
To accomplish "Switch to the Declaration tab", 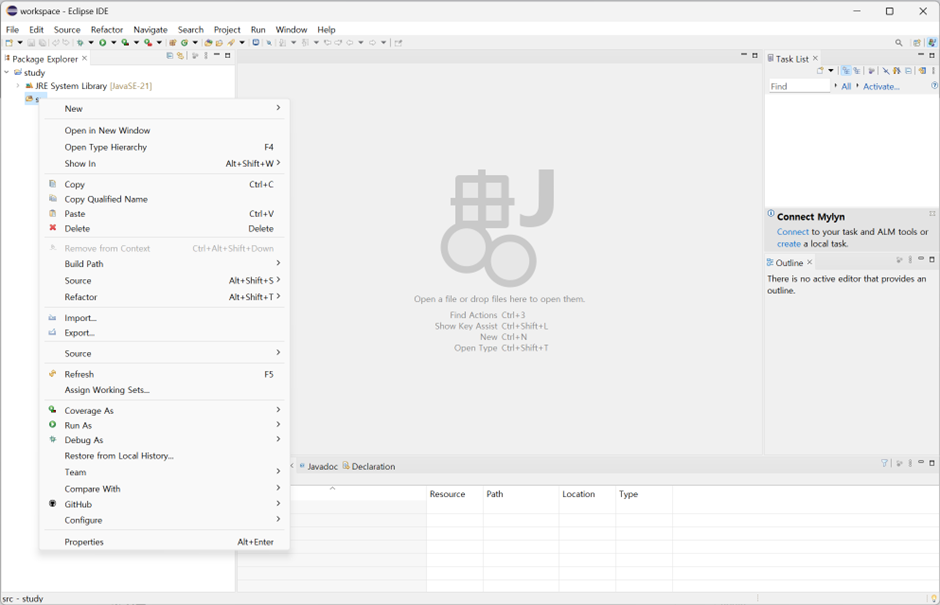I will (369, 466).
